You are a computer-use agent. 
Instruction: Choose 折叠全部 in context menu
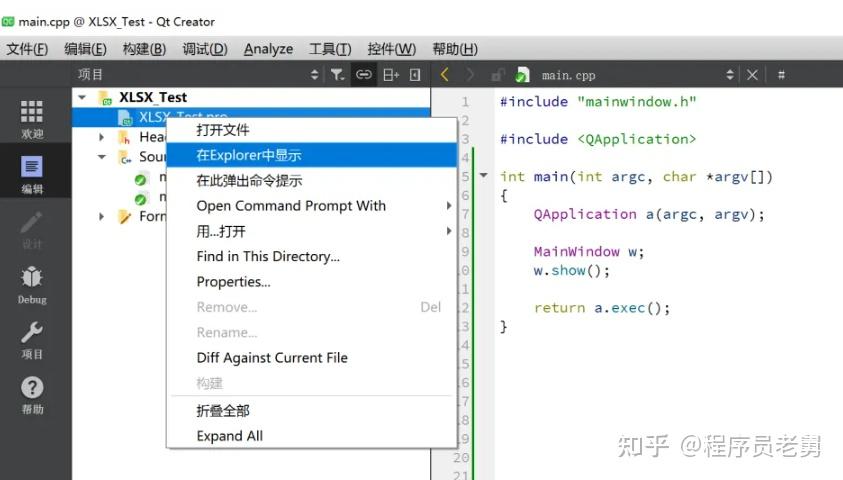coord(312,411)
